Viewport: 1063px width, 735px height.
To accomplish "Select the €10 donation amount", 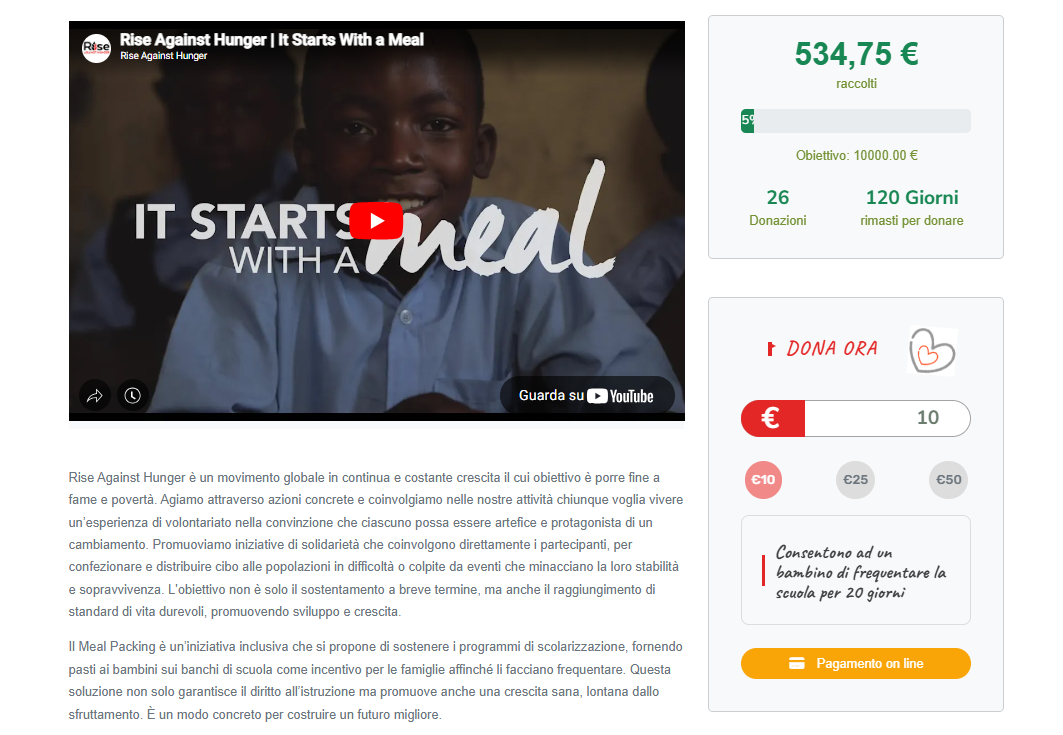I will tap(763, 480).
